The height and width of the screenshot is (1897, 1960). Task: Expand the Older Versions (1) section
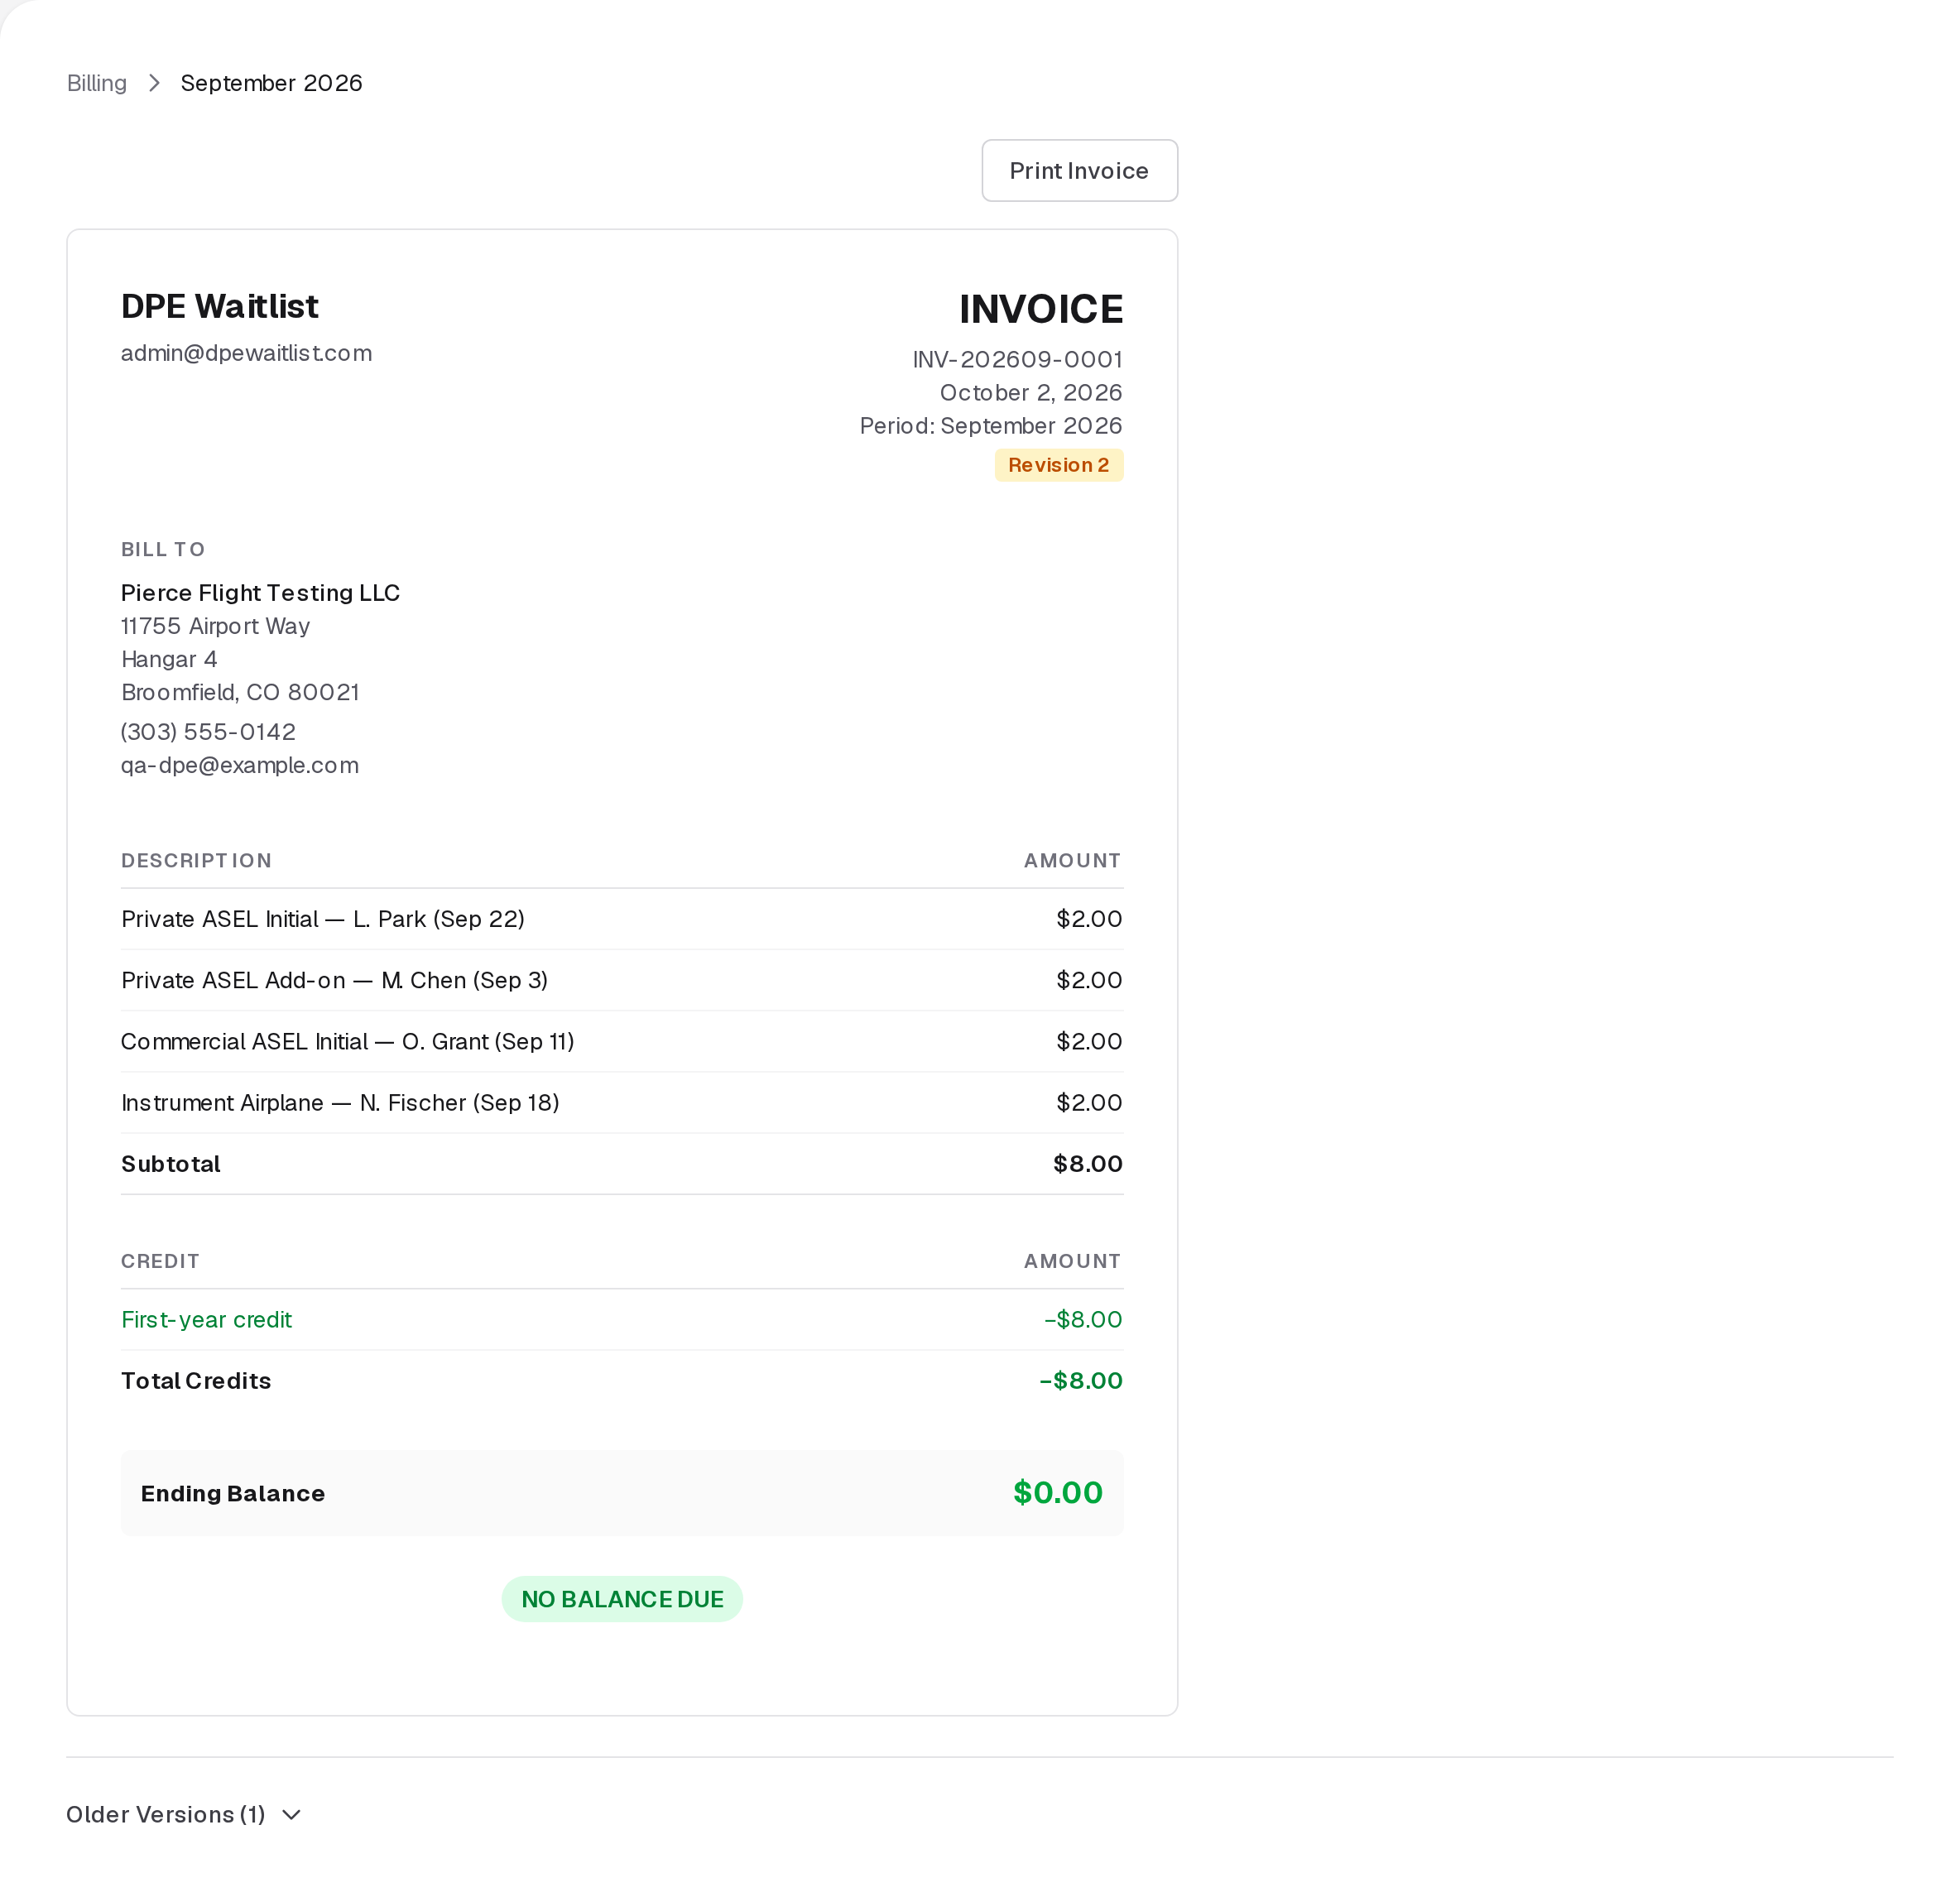[x=184, y=1814]
